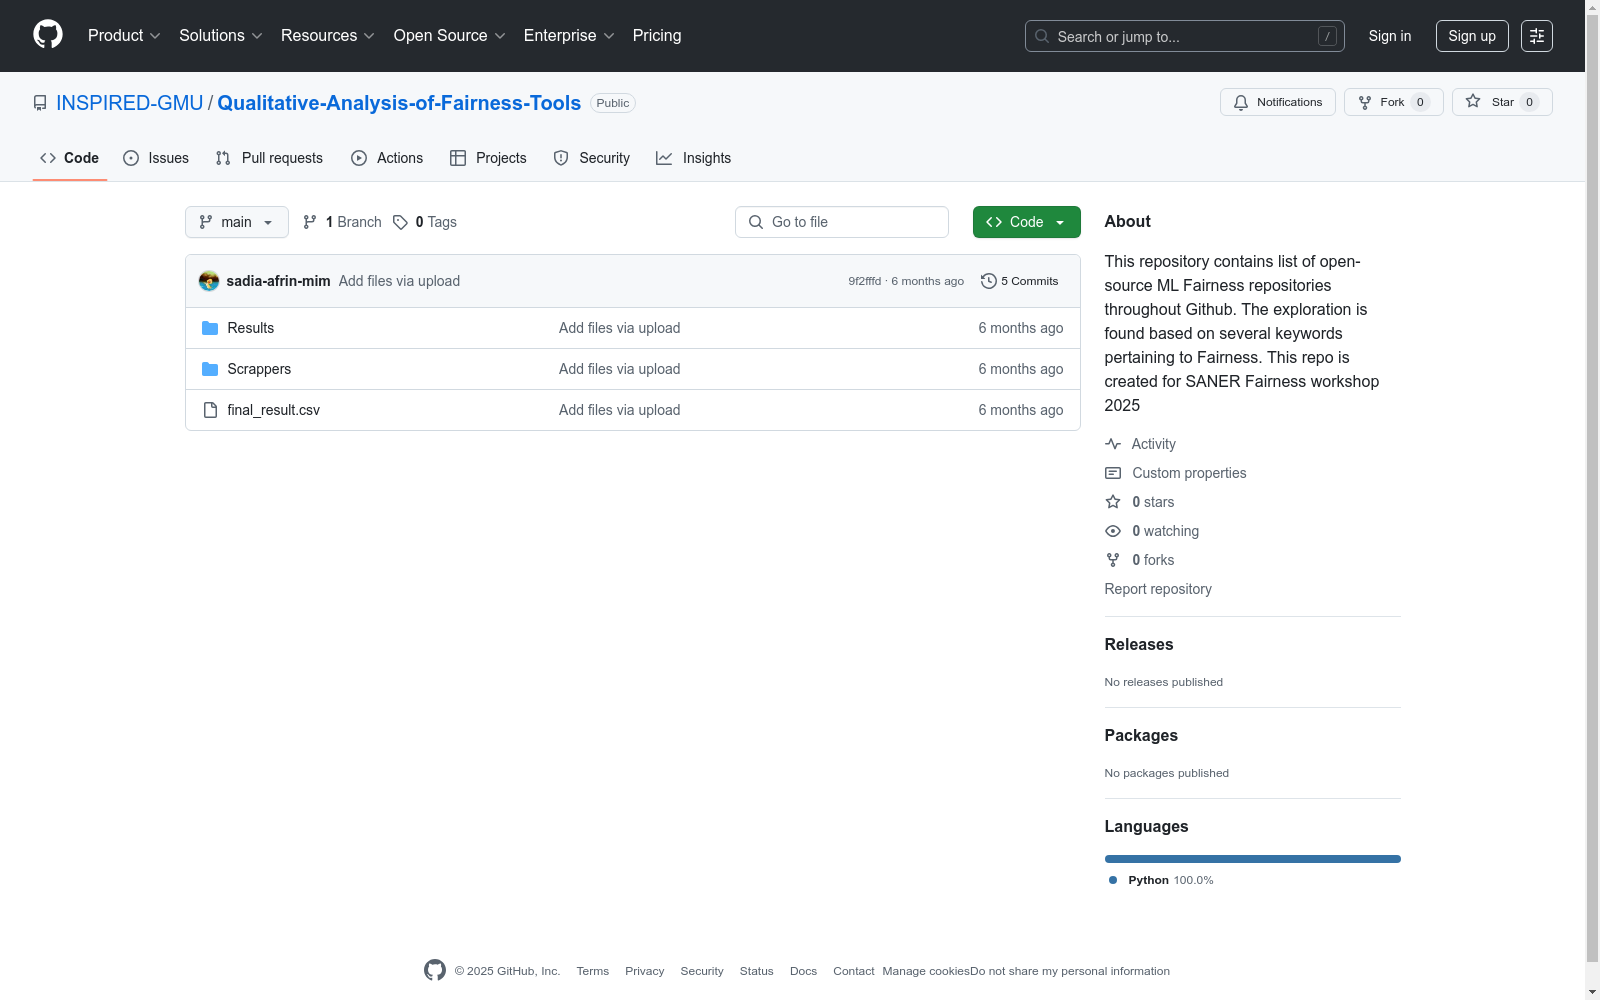Open the Actions tab
This screenshot has height=1000, width=1600.
pyautogui.click(x=387, y=158)
